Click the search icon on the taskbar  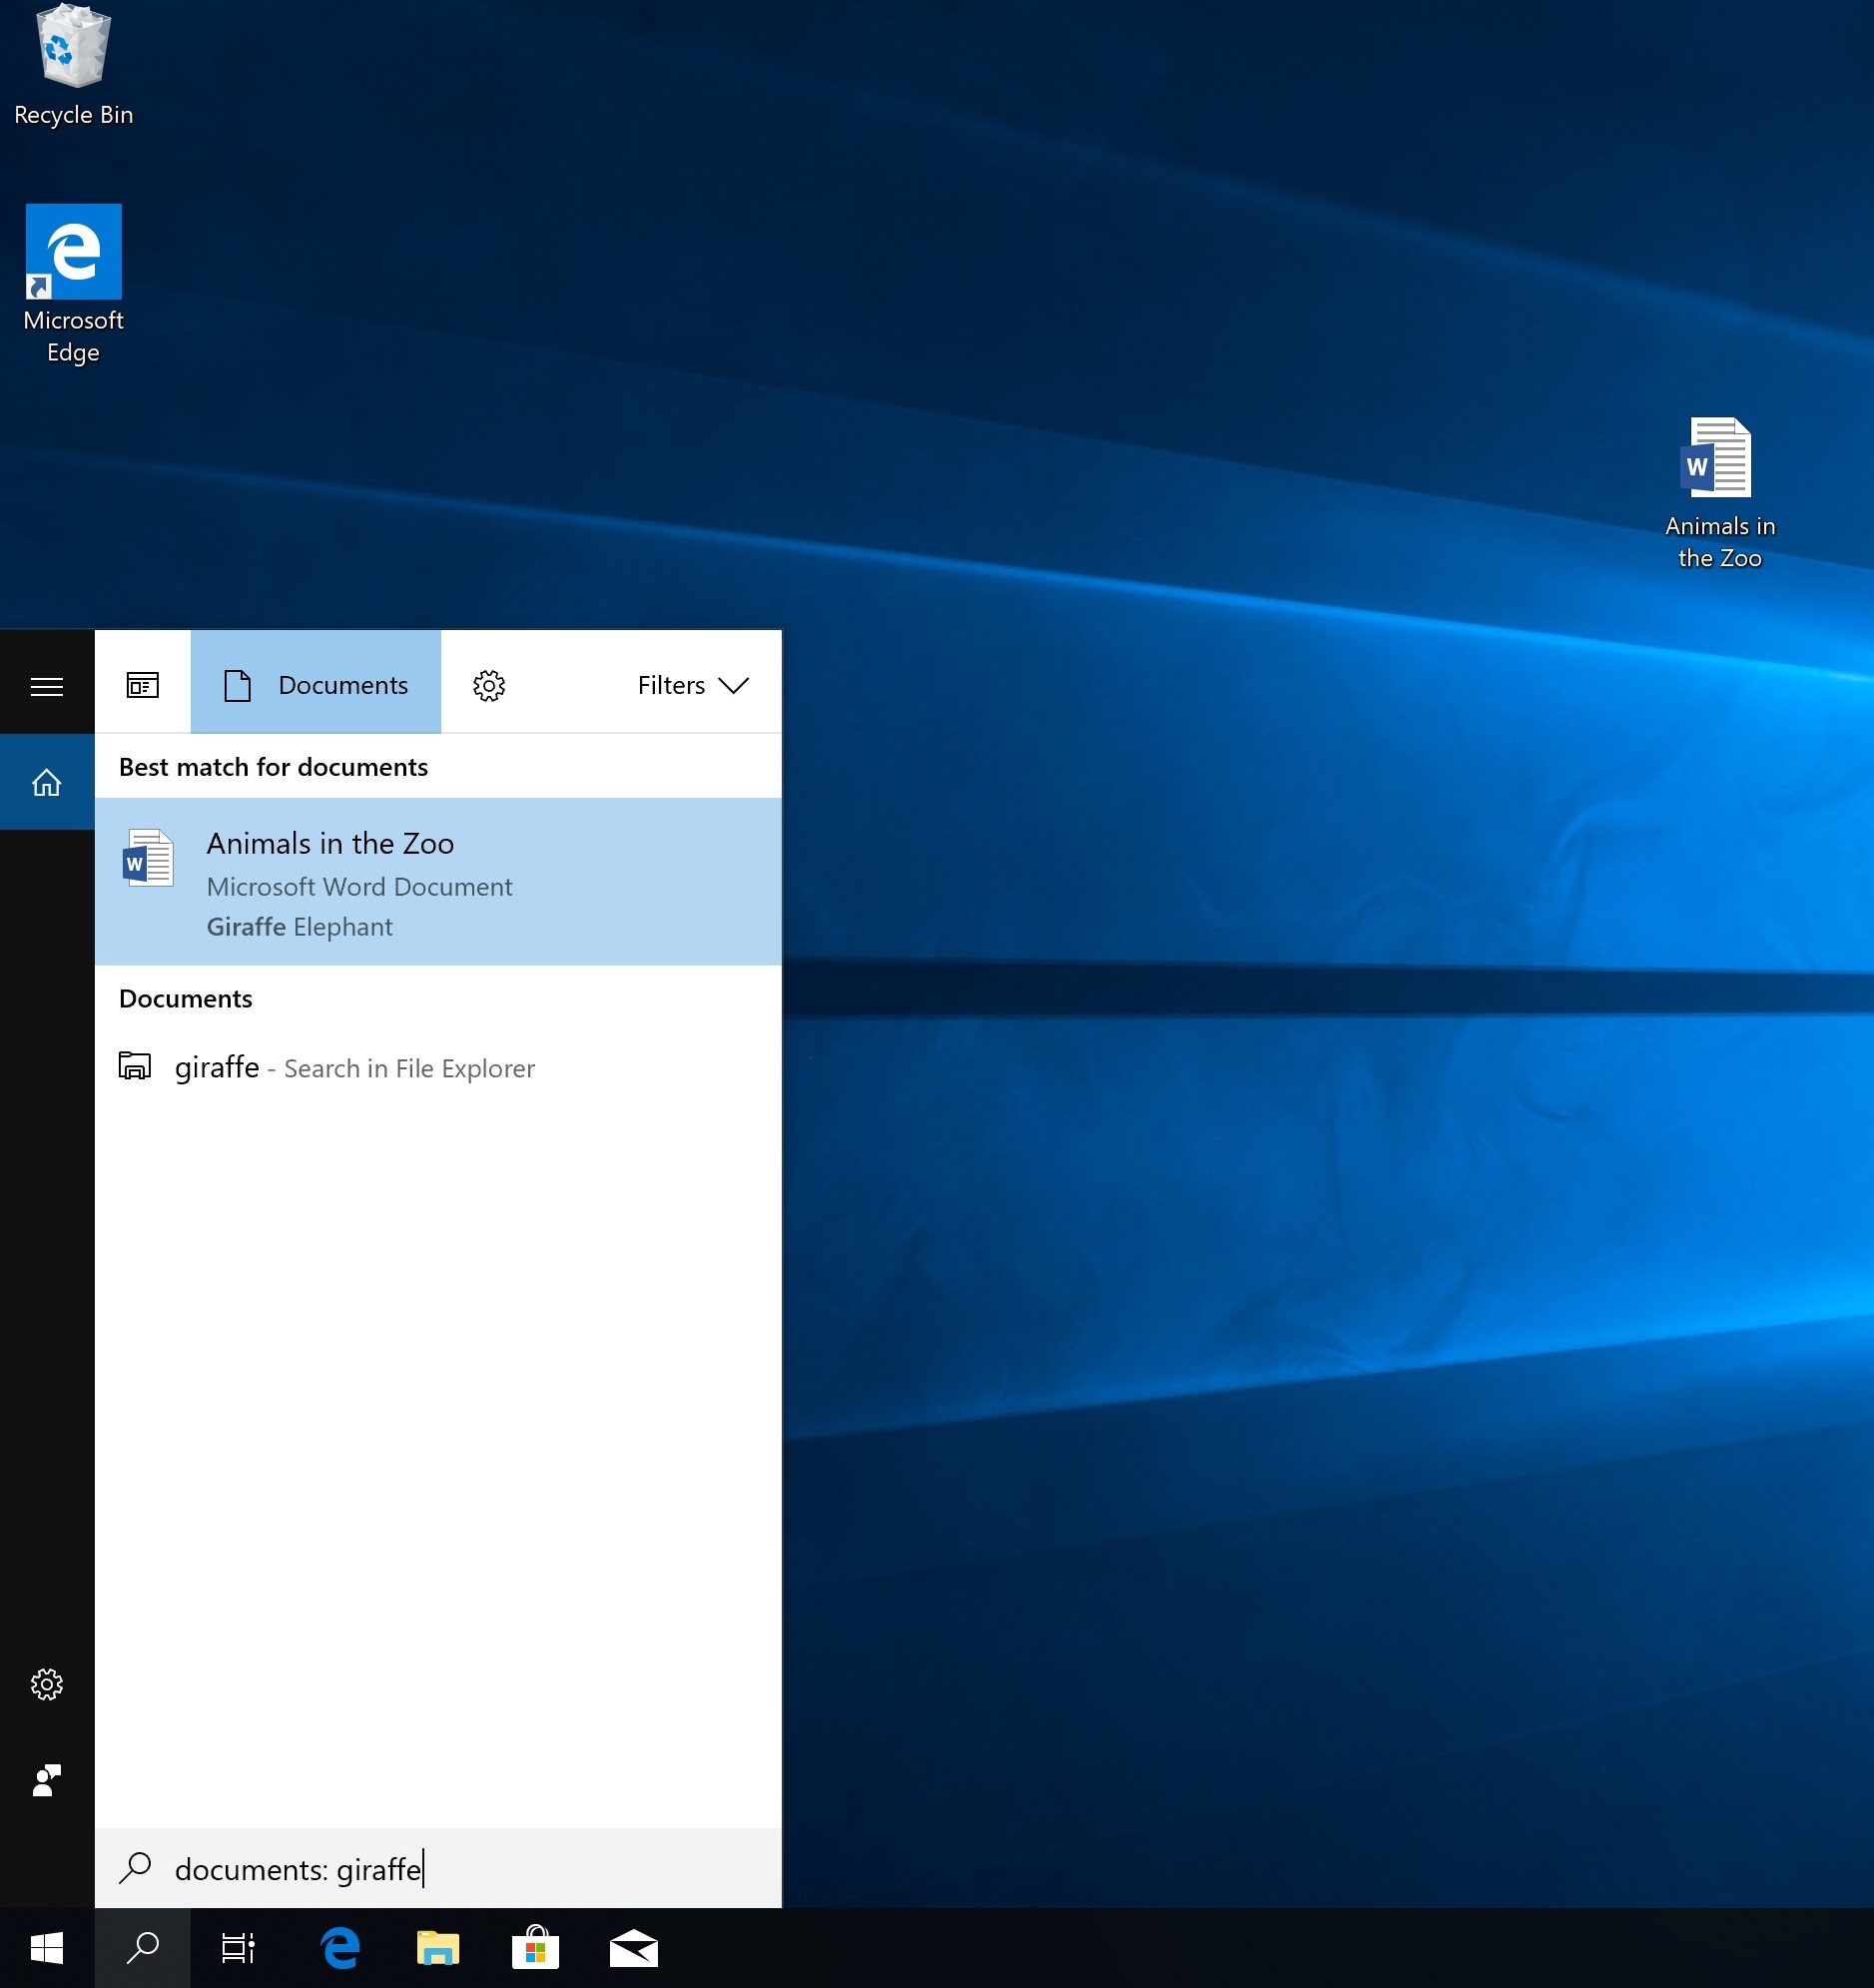click(142, 1947)
